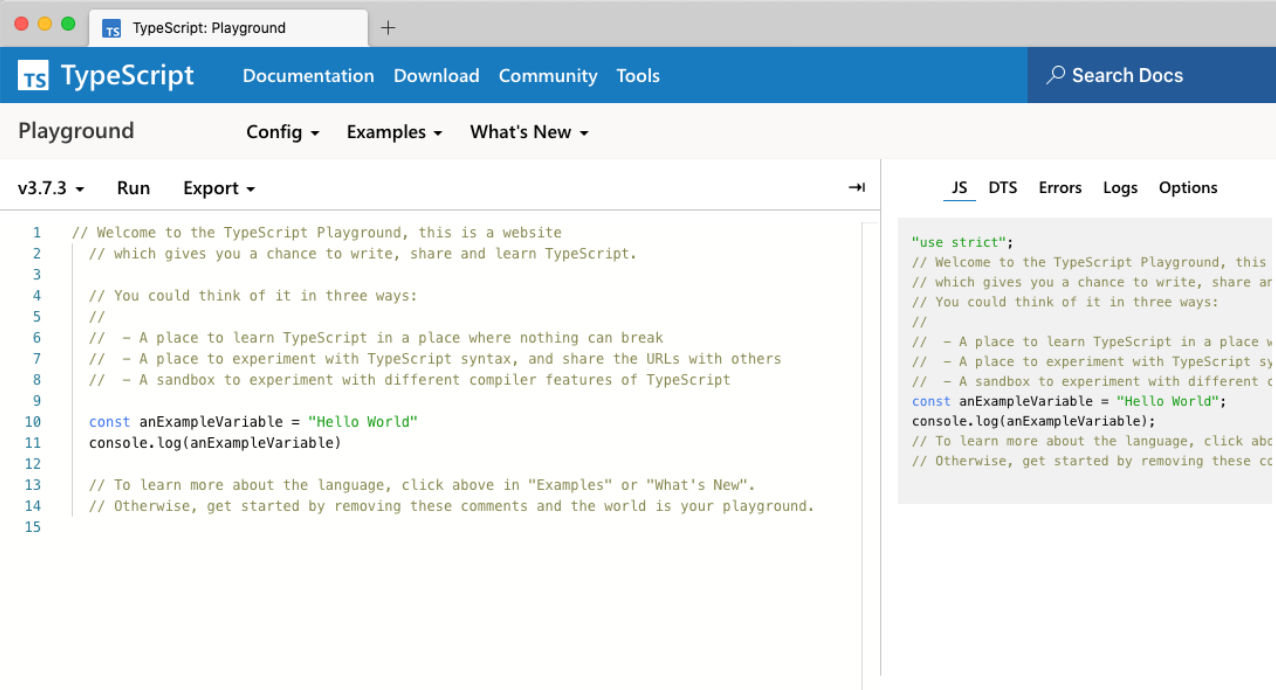
Task: Switch to the JS output tab
Action: [959, 187]
